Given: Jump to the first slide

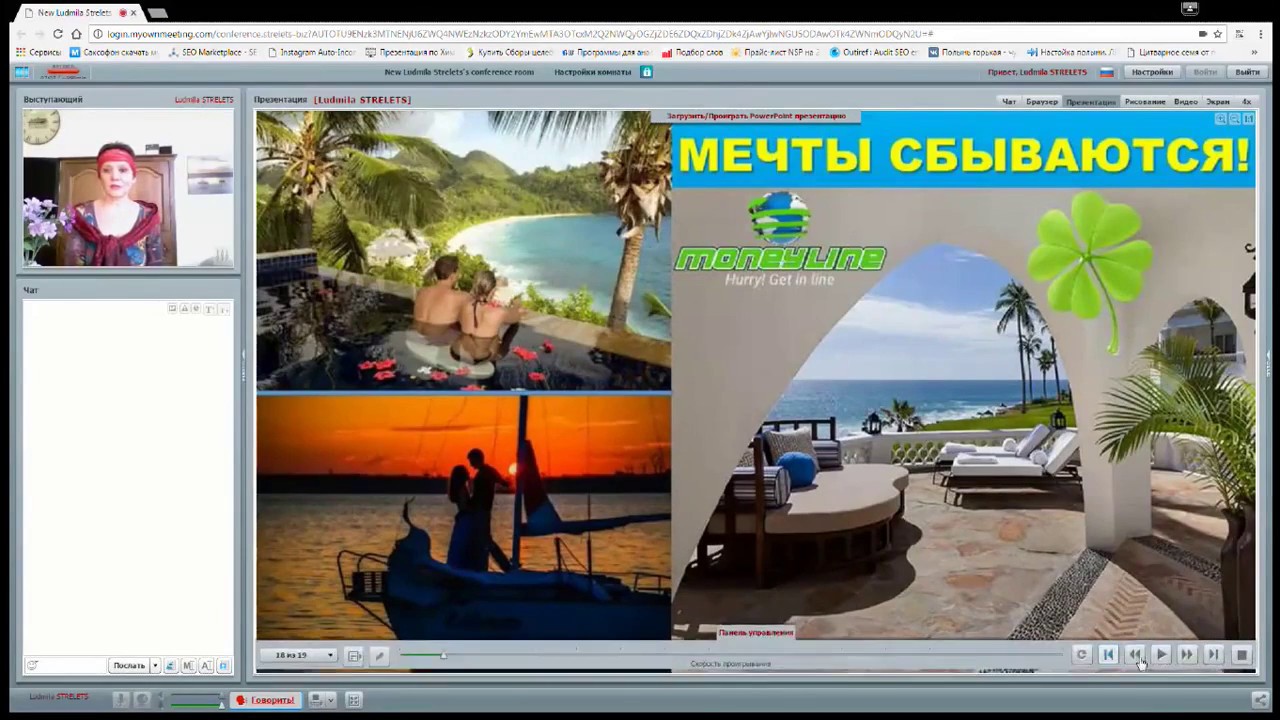Looking at the screenshot, I should [x=1108, y=655].
